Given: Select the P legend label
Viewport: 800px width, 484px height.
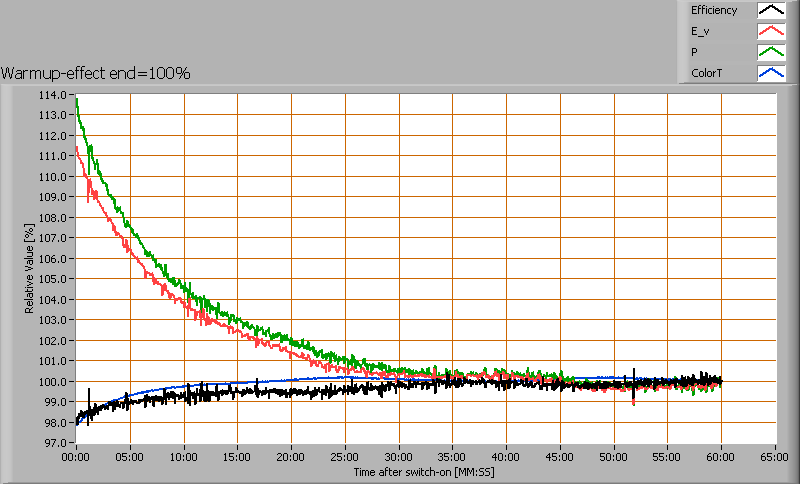Looking at the screenshot, I should (x=694, y=52).
